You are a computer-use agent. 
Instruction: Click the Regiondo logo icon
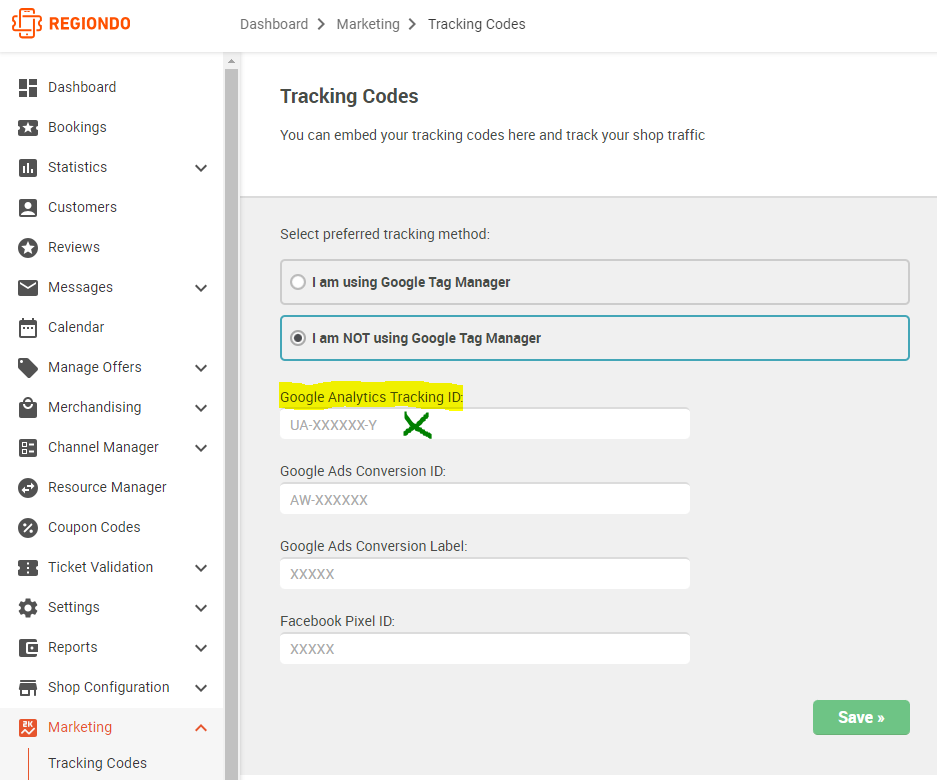[x=27, y=23]
